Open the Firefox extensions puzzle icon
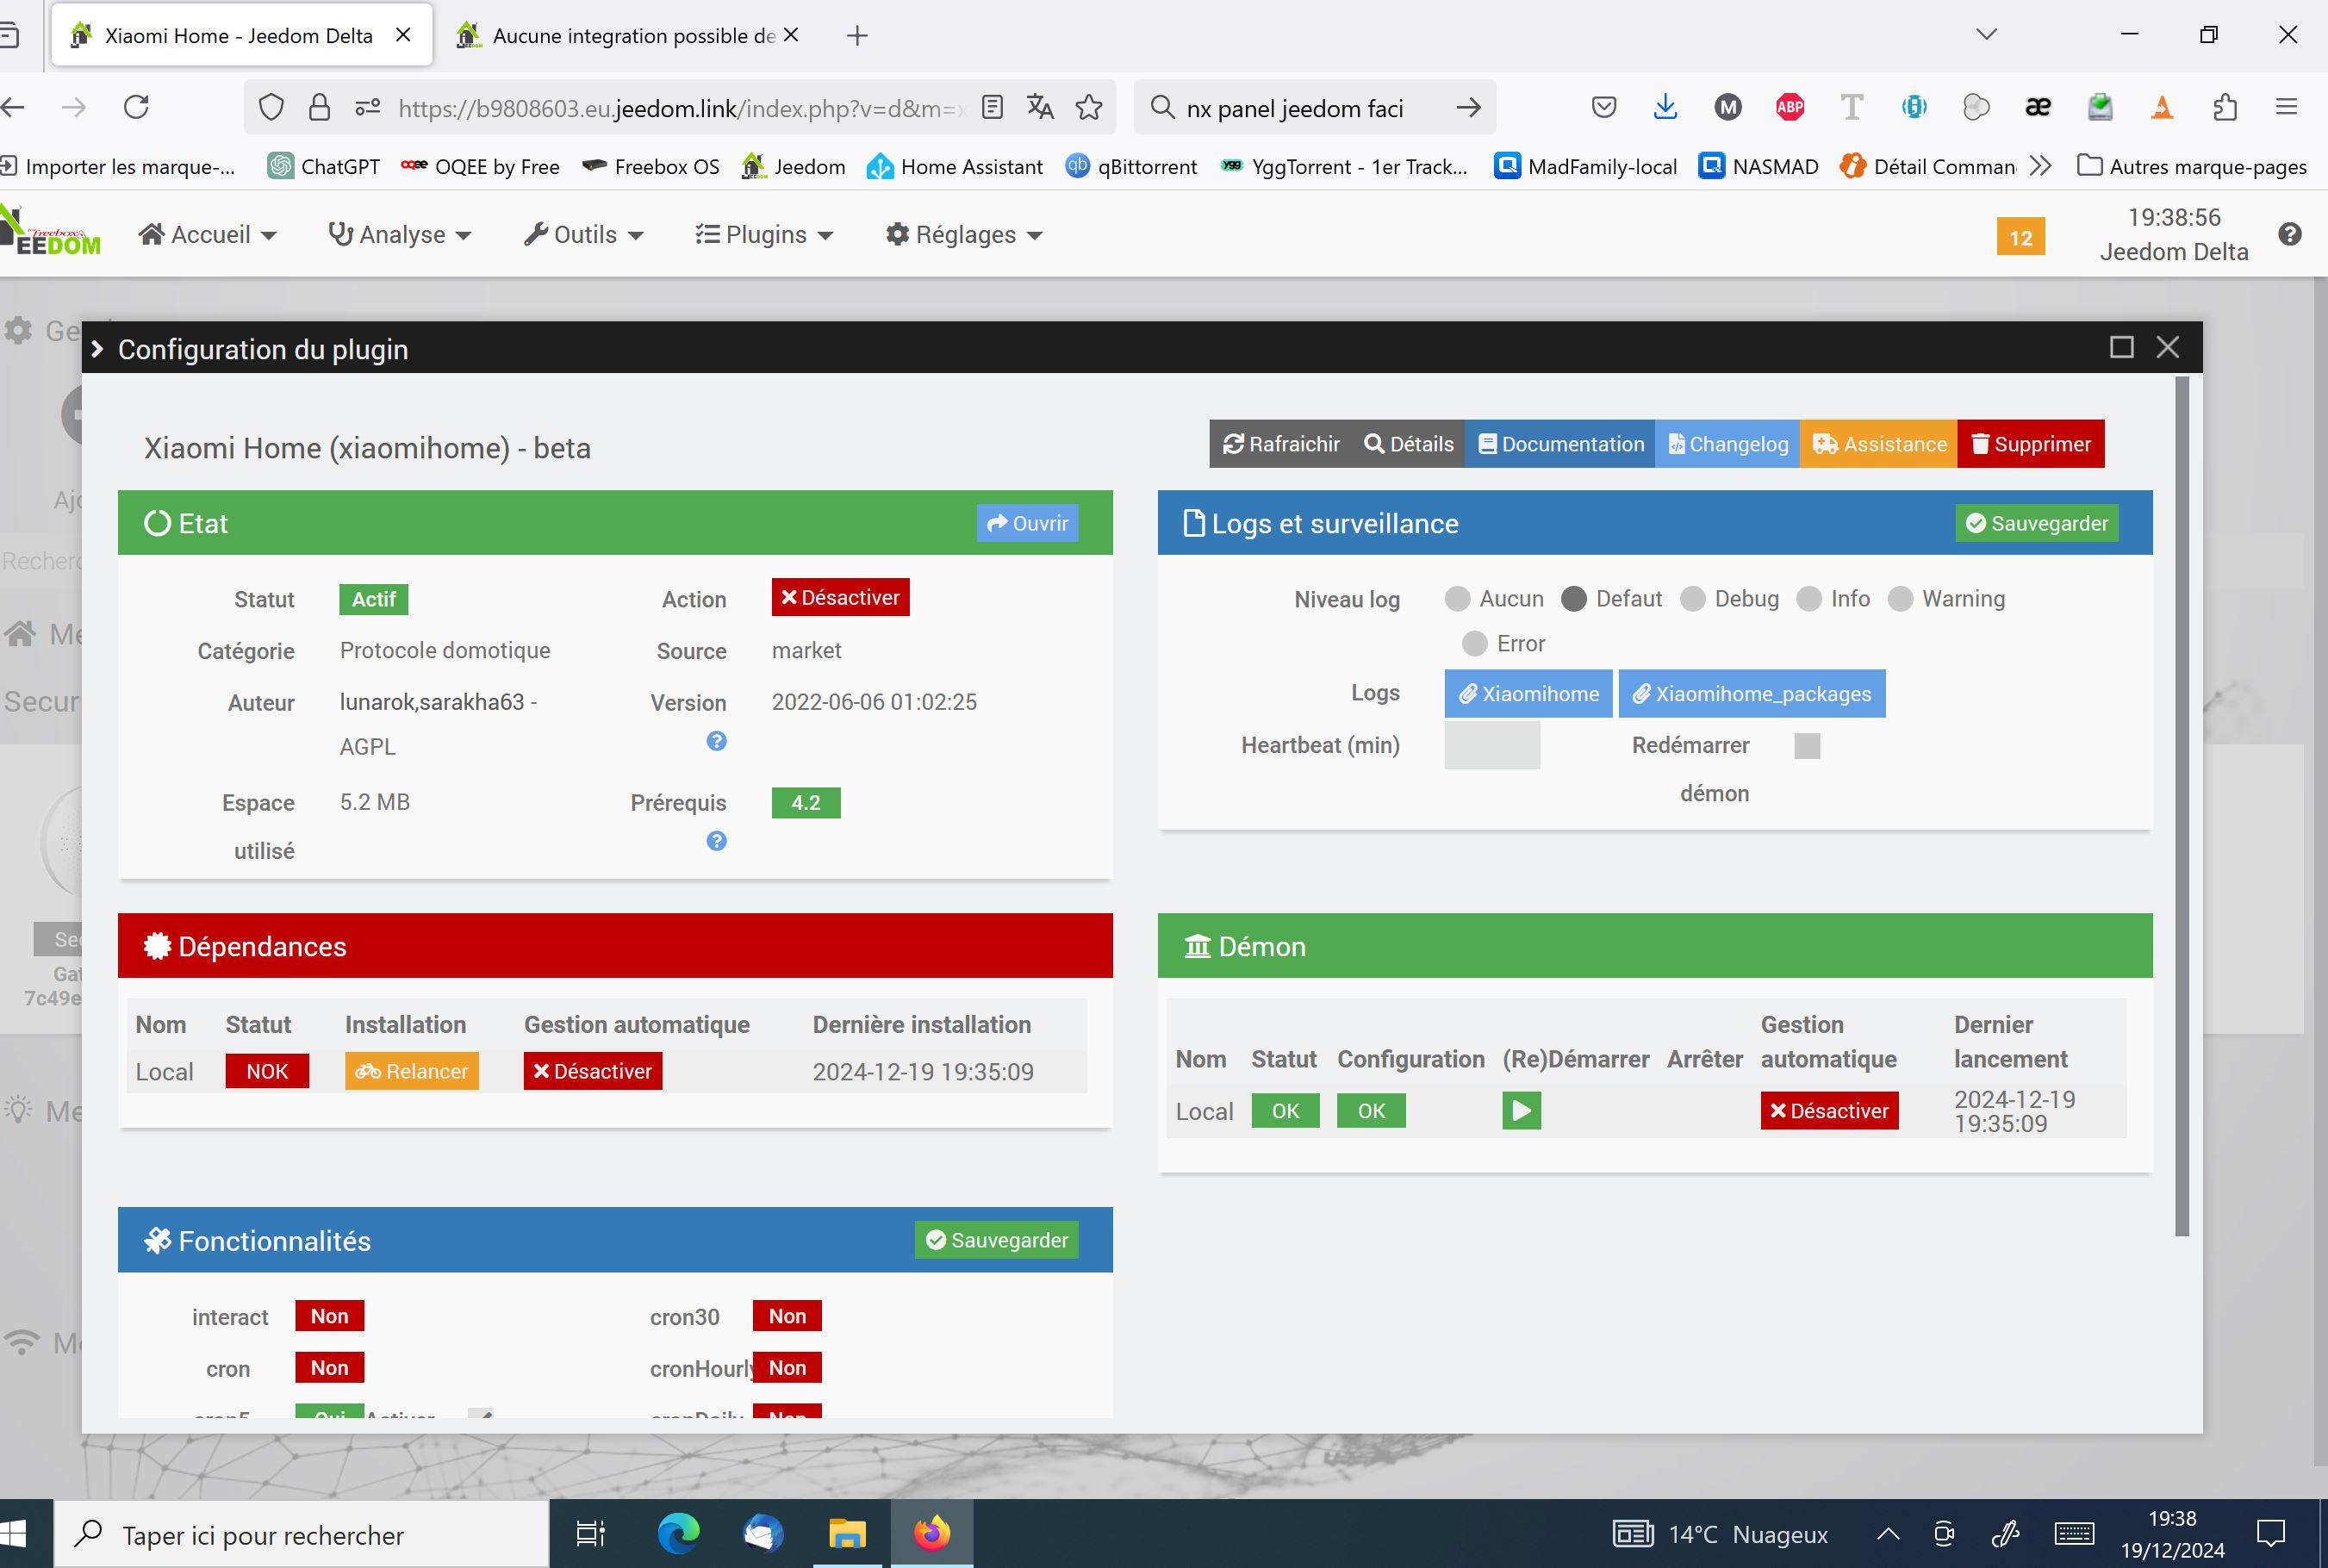The image size is (2328, 1568). point(2225,107)
